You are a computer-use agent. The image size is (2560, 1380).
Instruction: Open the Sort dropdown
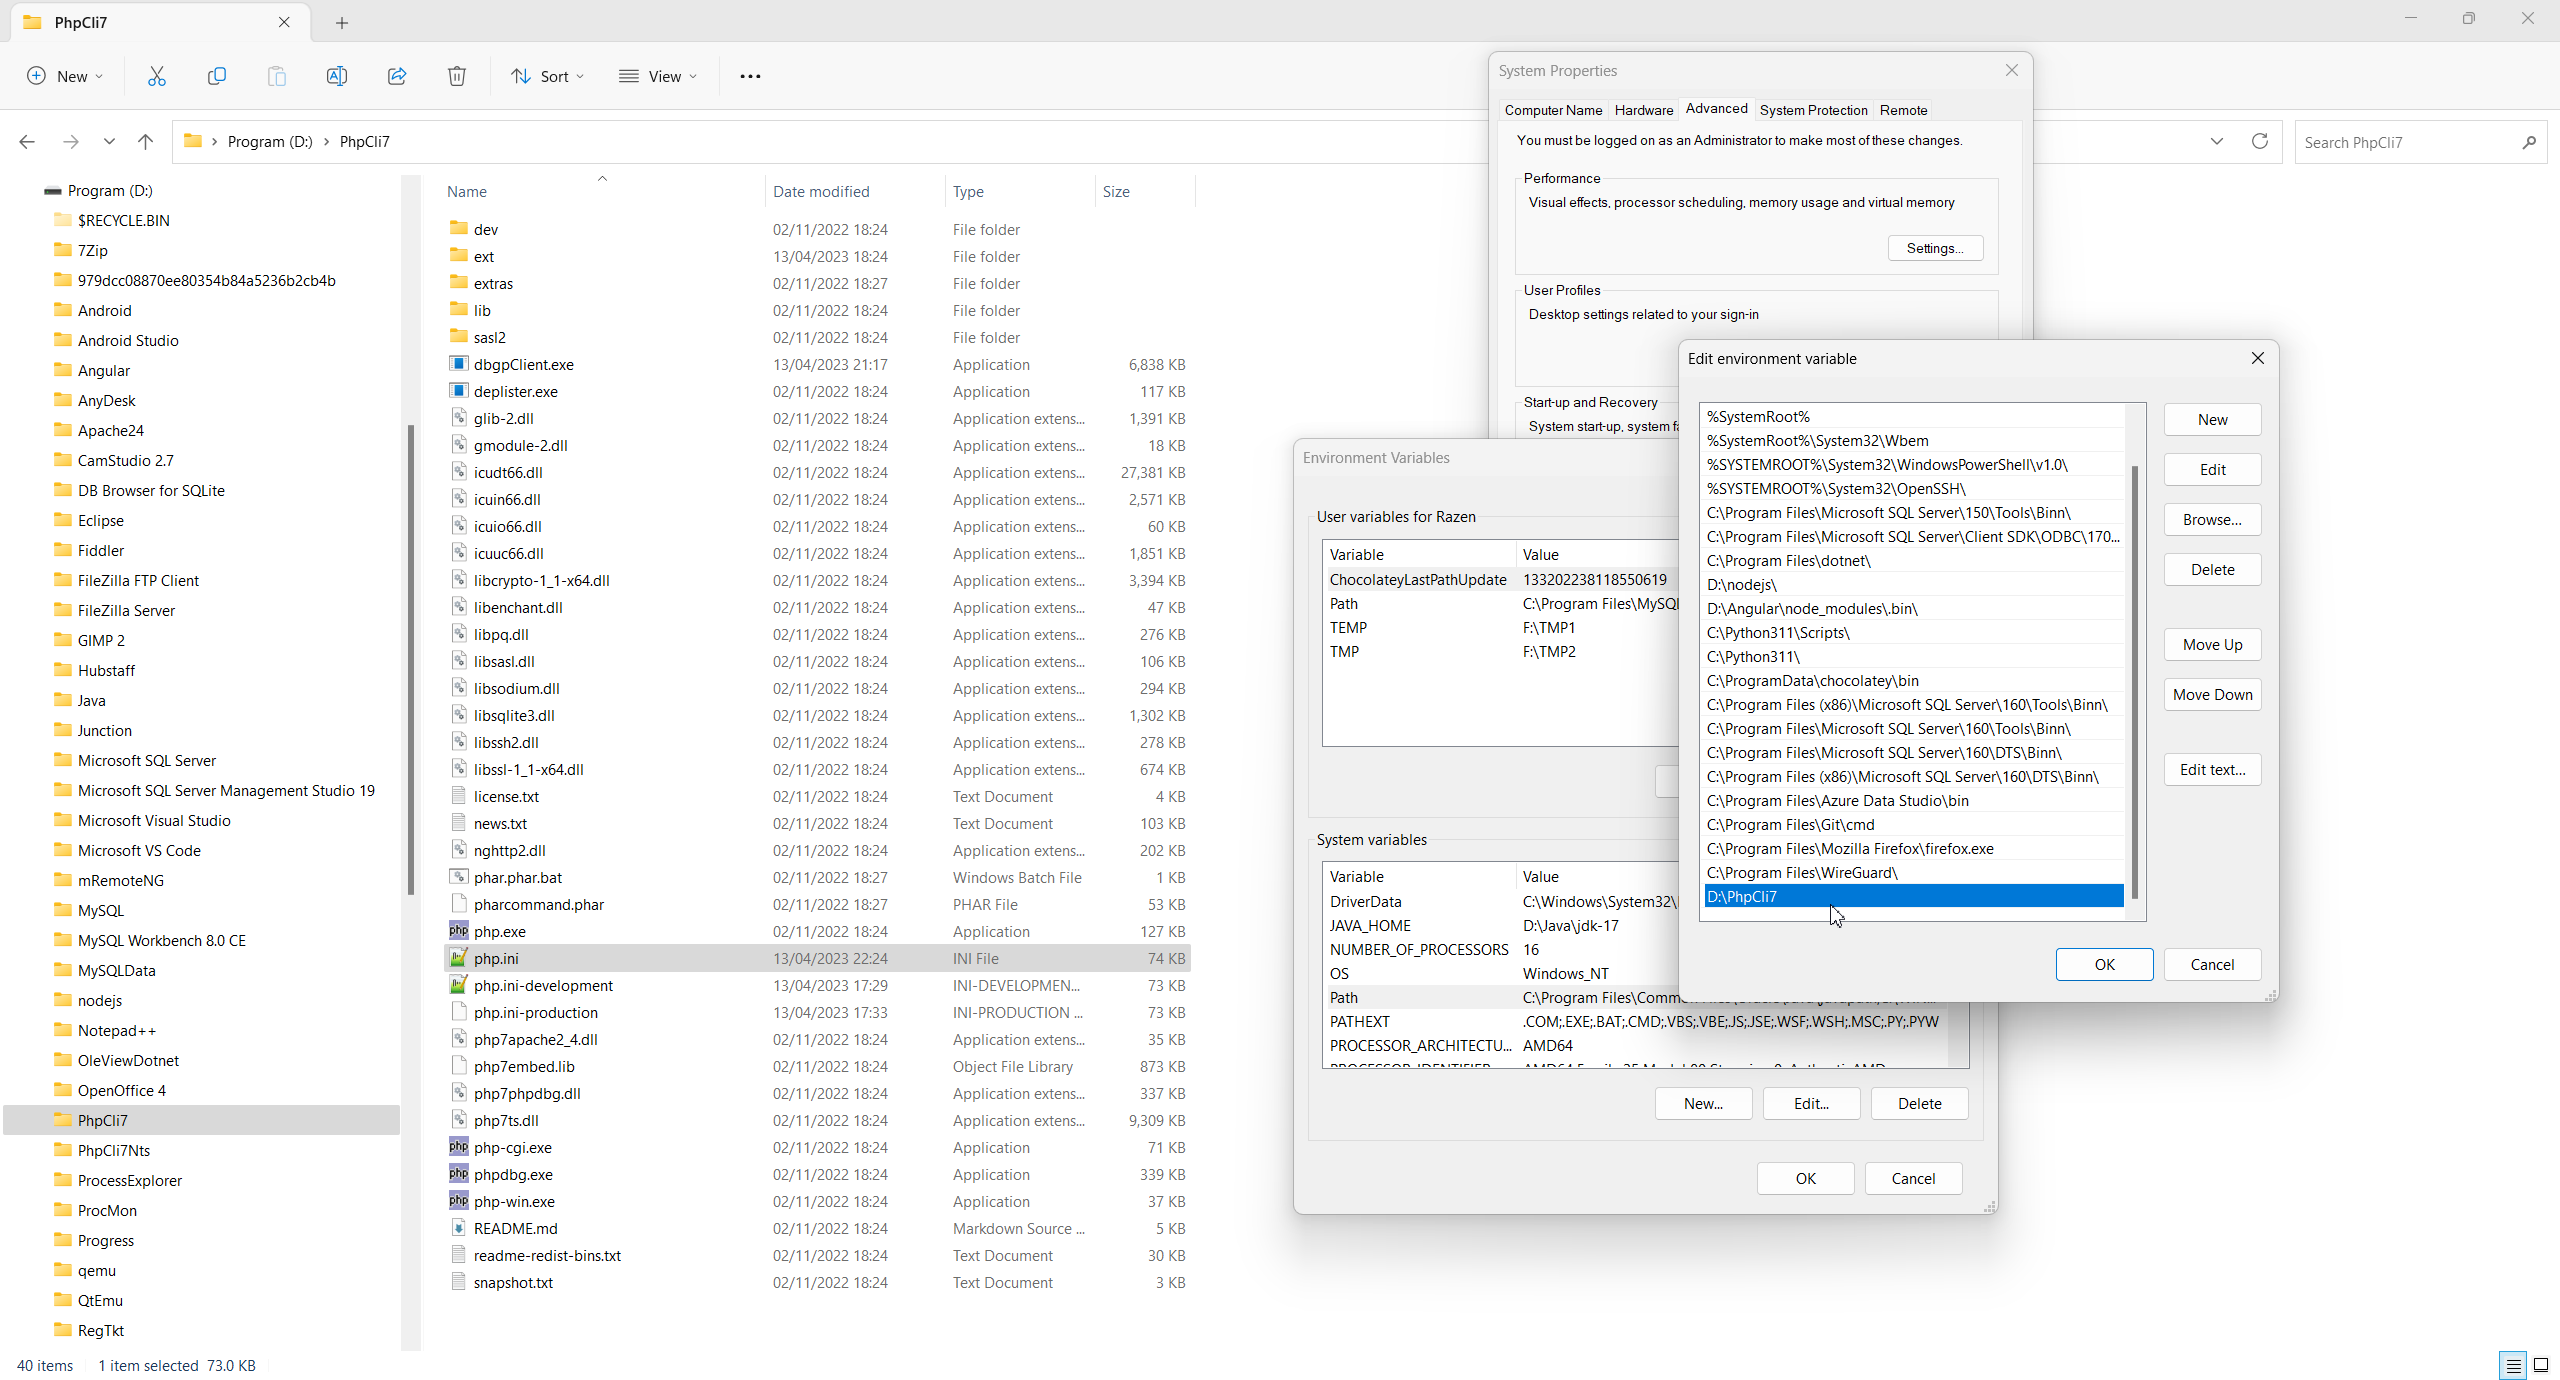coord(547,76)
